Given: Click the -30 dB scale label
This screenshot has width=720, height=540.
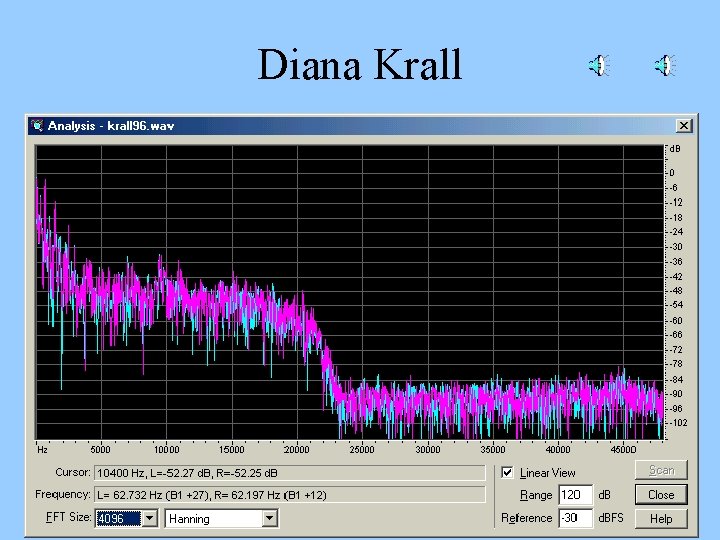Looking at the screenshot, I should click(675, 247).
